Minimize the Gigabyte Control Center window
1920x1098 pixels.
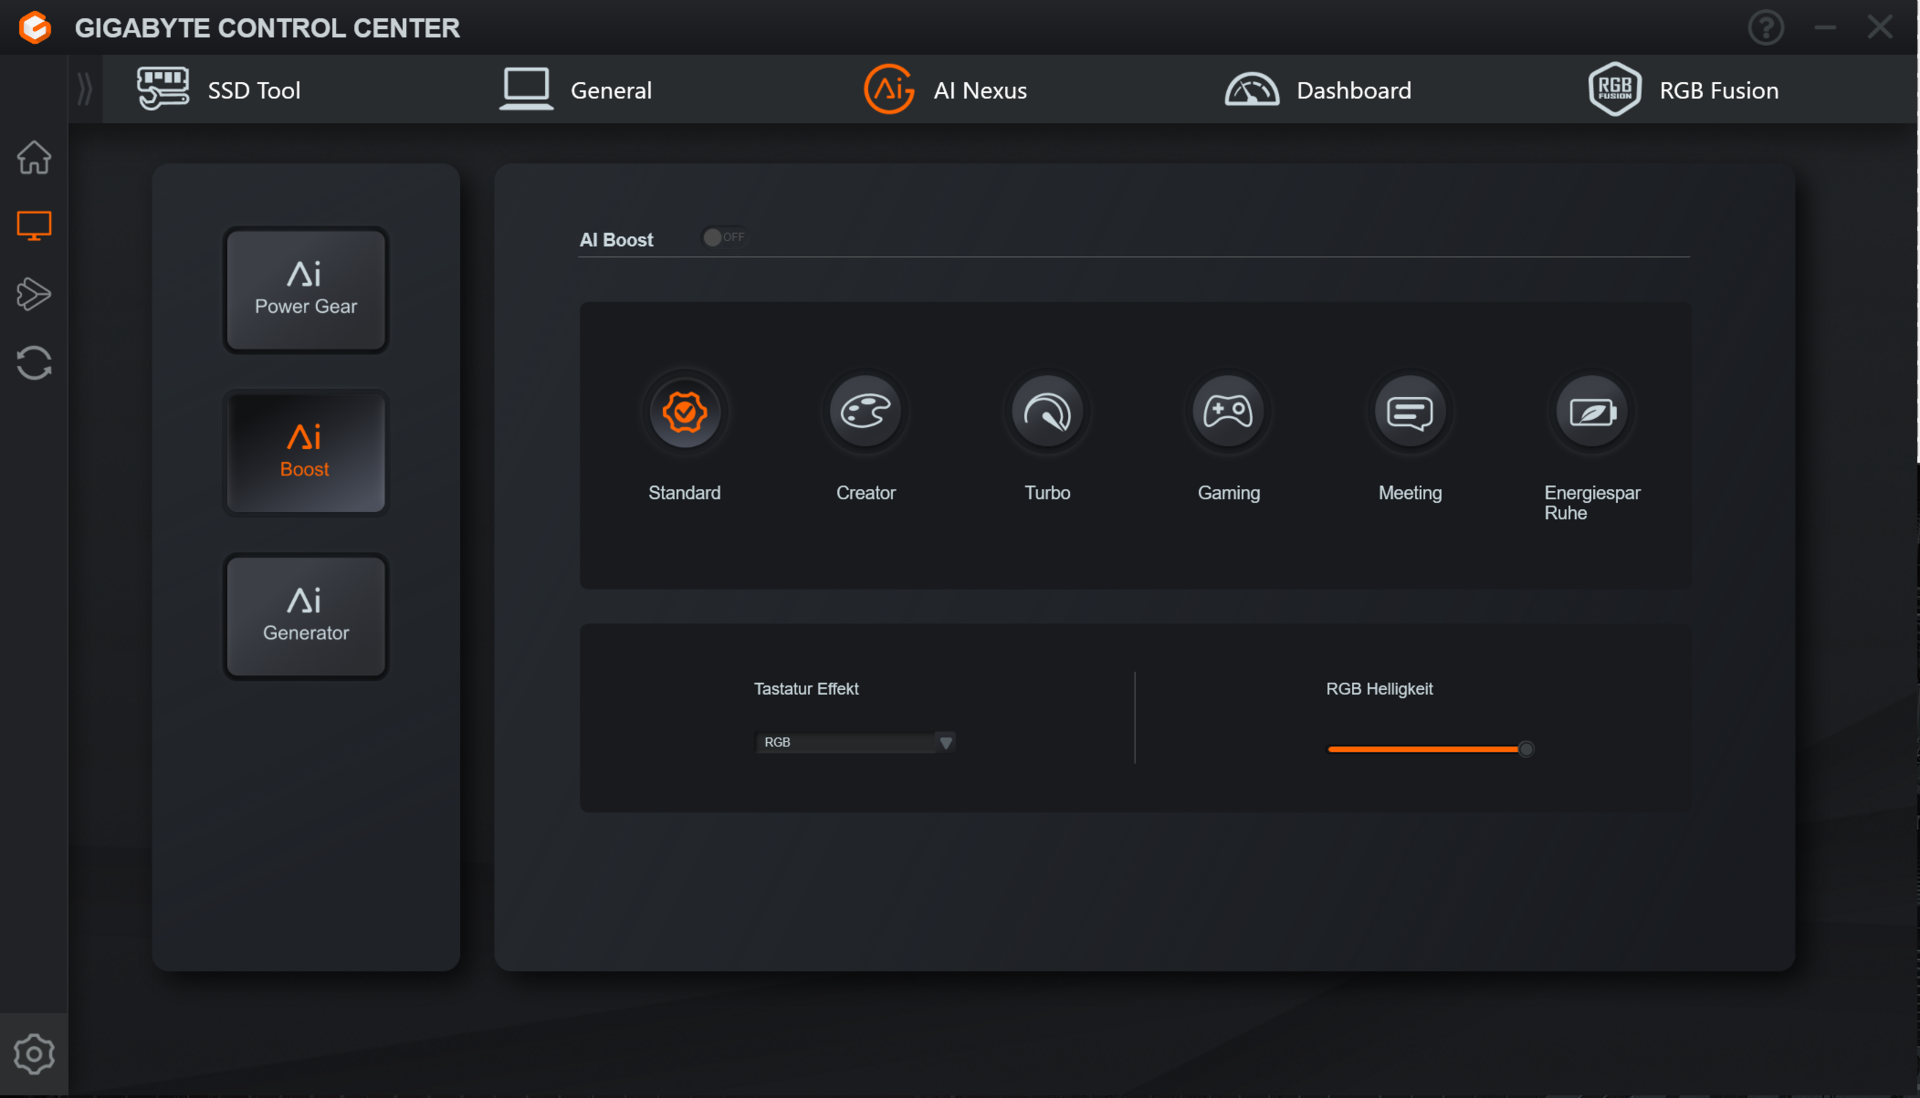1825,27
